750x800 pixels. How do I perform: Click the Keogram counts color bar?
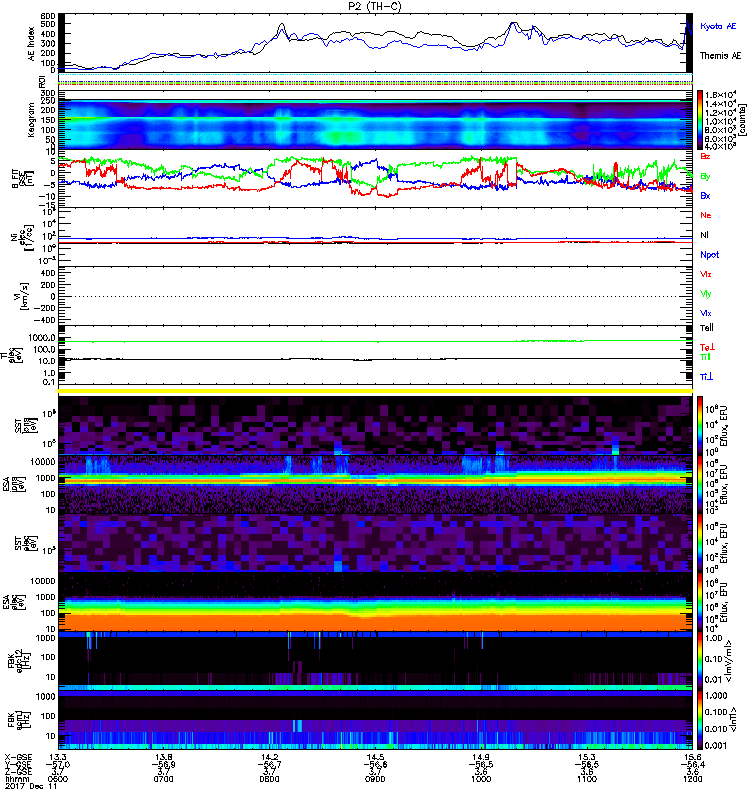pos(700,120)
